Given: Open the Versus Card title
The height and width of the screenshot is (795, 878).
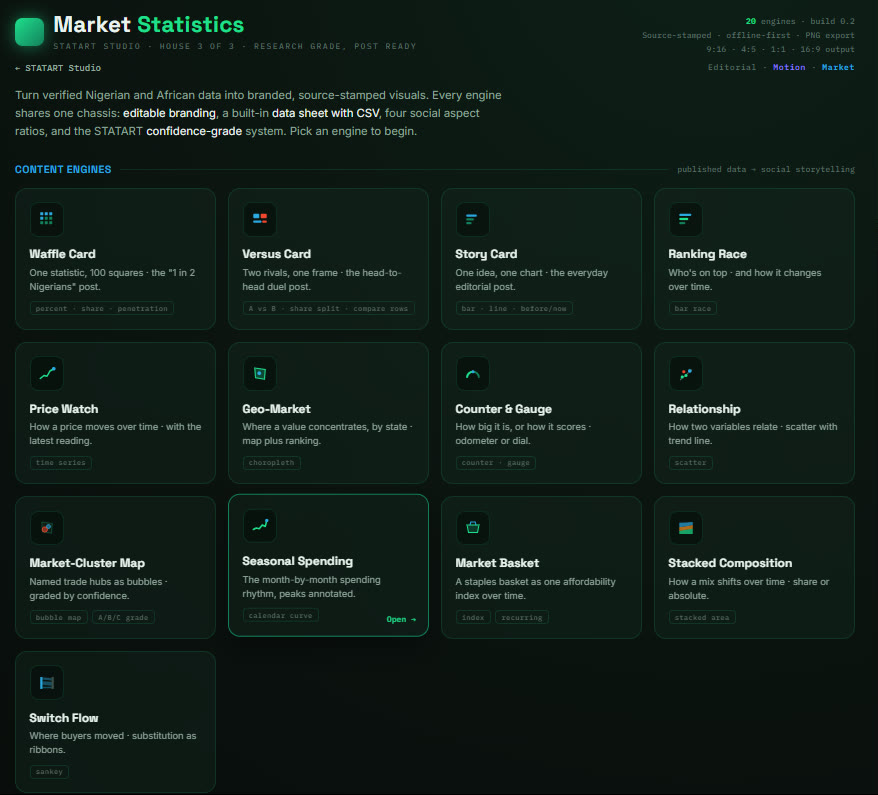Looking at the screenshot, I should [276, 254].
